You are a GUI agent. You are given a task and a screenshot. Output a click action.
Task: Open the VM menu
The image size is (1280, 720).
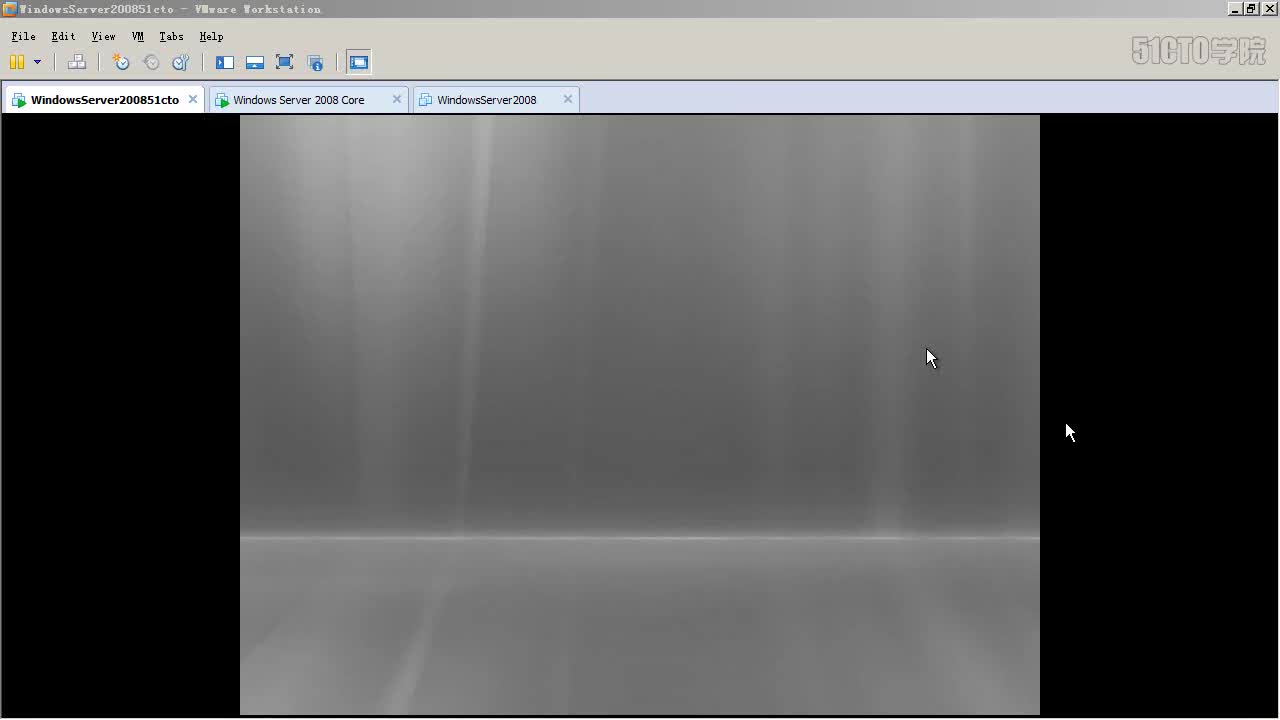[138, 36]
